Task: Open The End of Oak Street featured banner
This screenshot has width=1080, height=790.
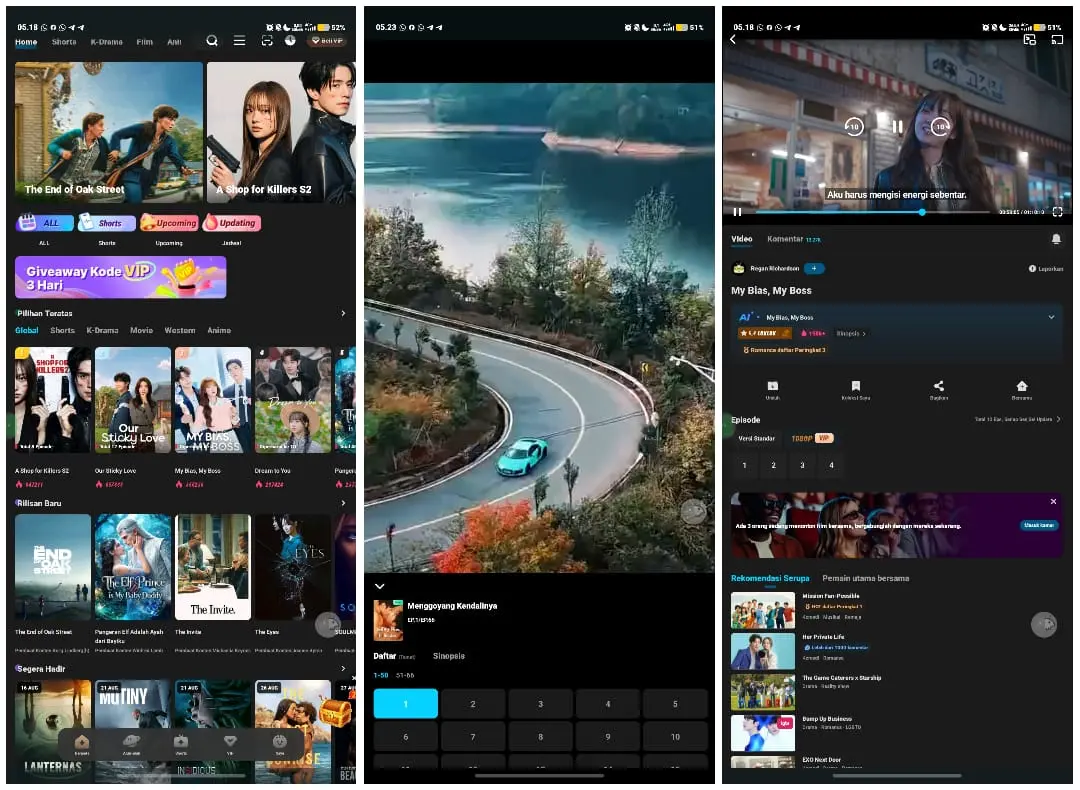Action: click(109, 132)
